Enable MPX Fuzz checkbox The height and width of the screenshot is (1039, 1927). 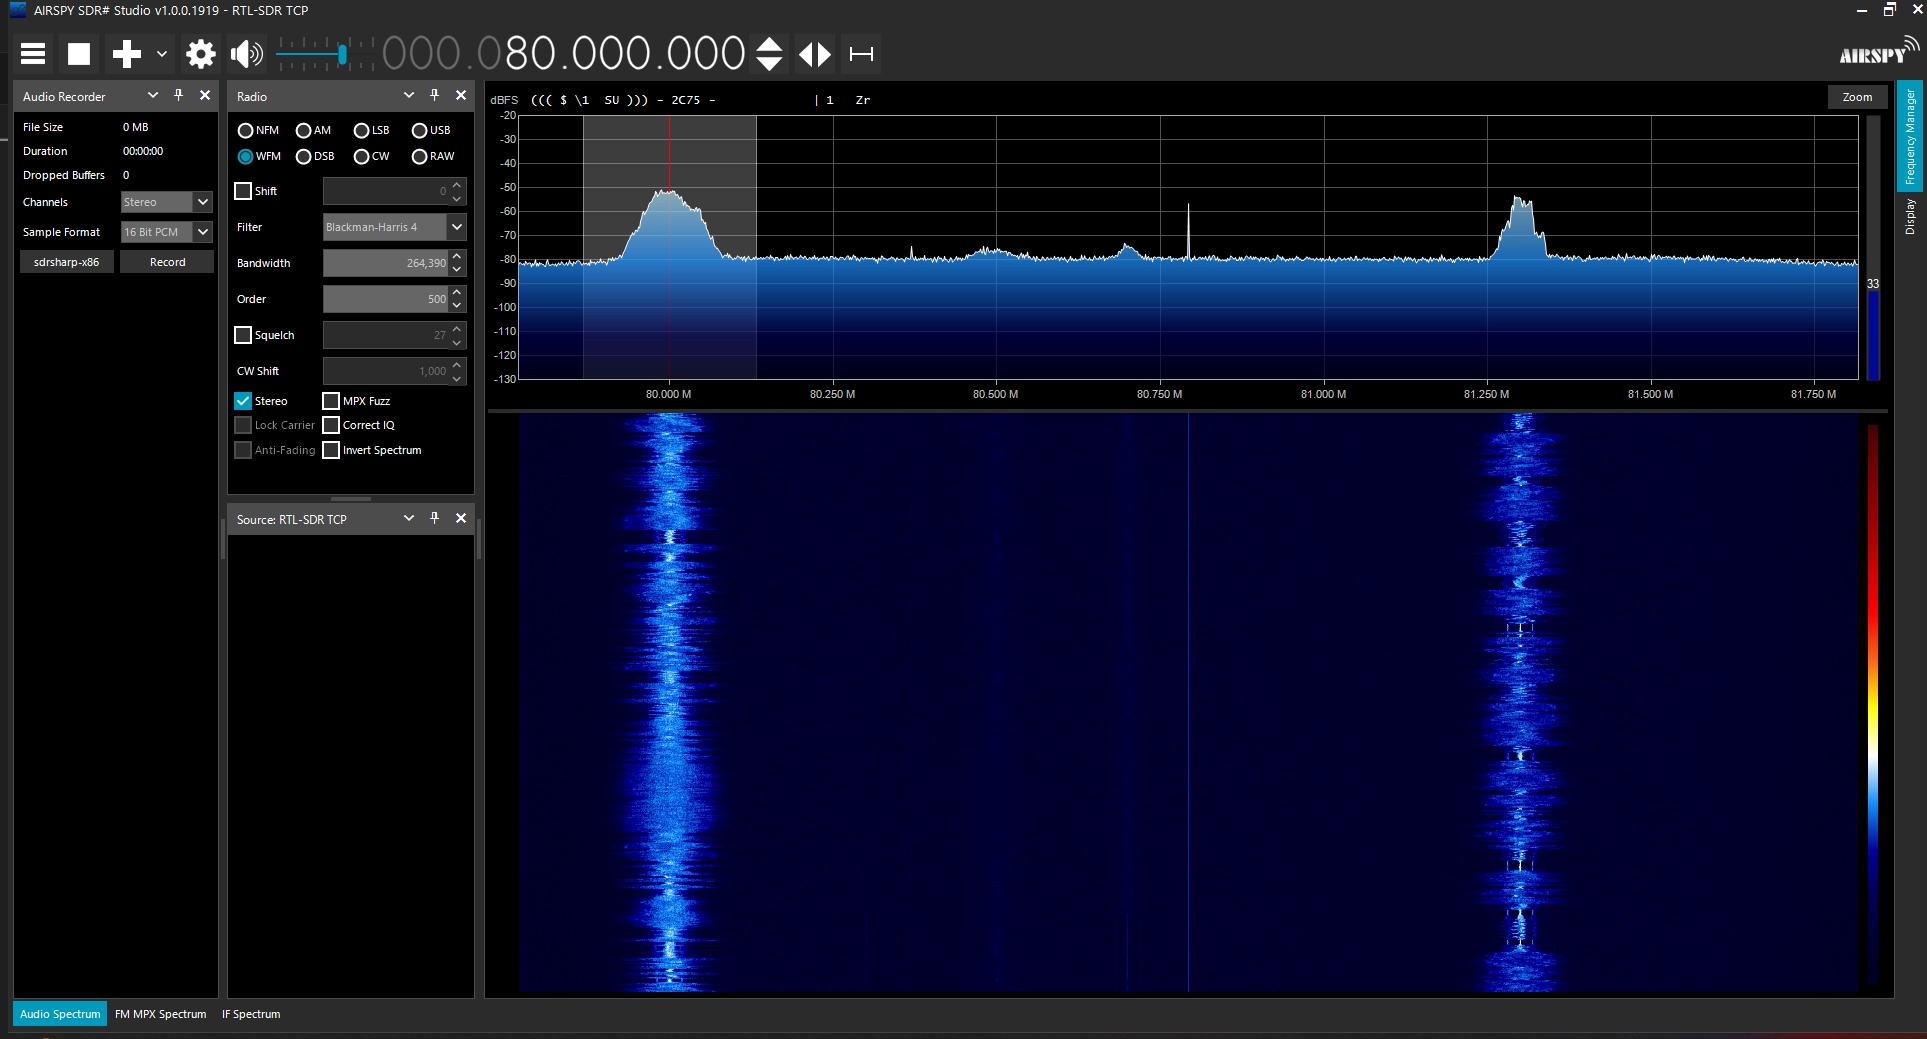coord(331,401)
